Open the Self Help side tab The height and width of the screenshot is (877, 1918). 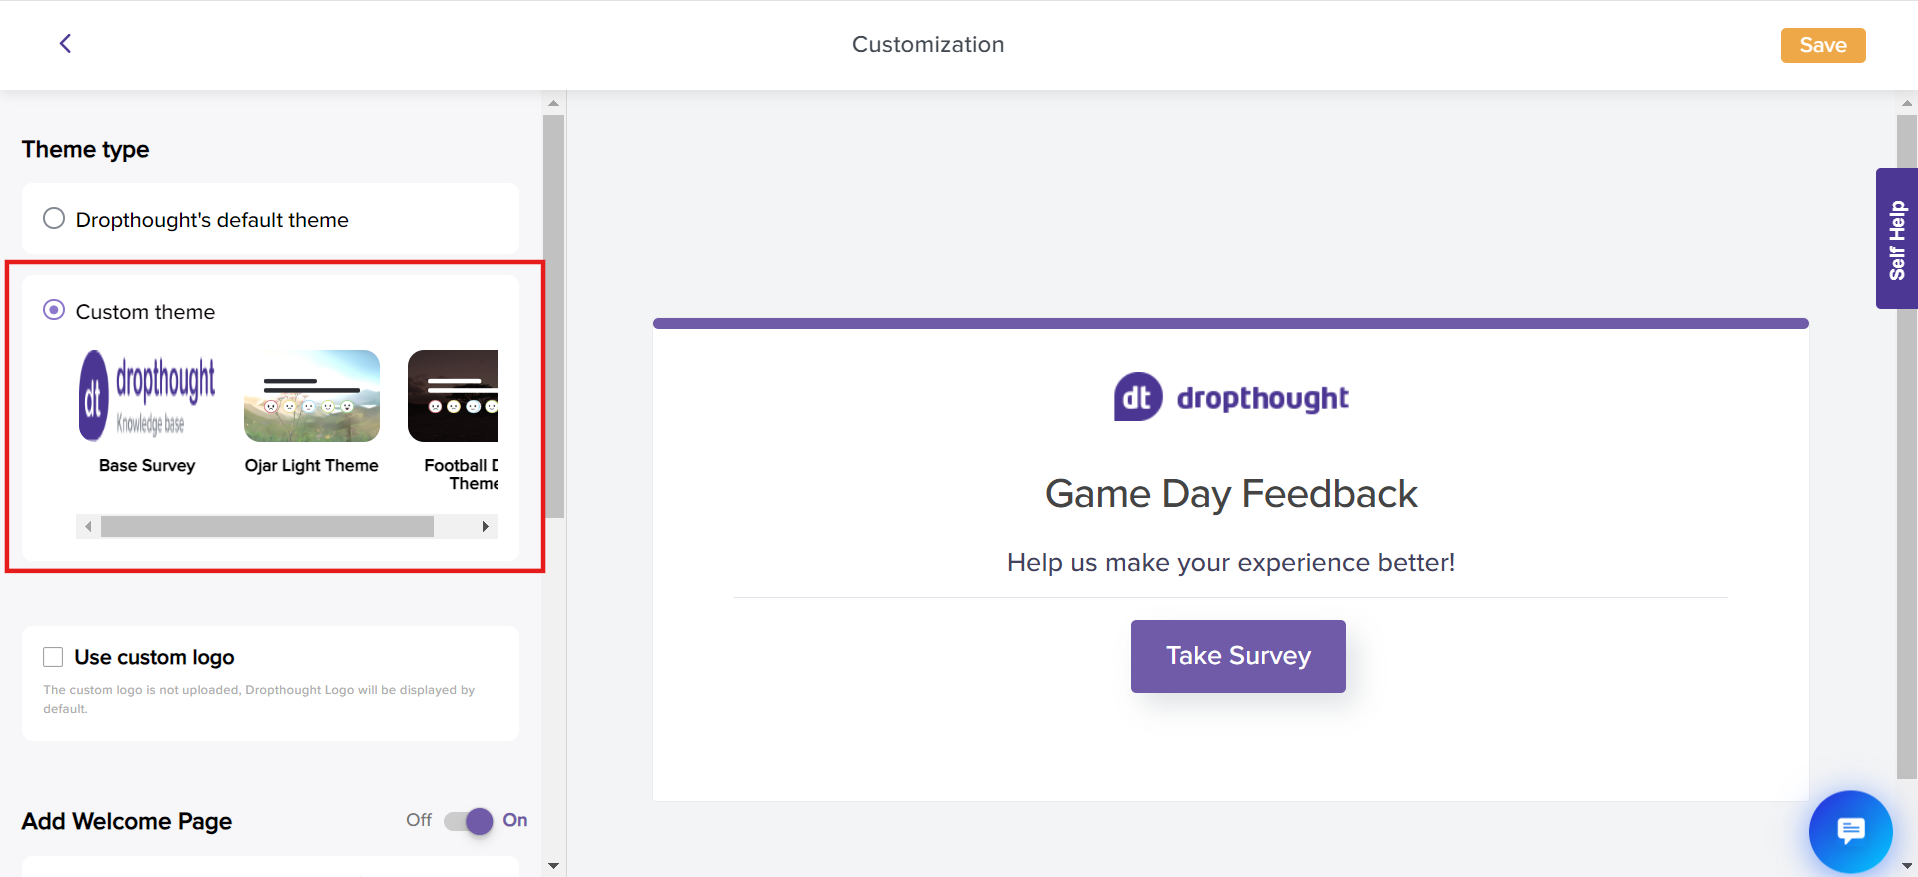point(1896,239)
